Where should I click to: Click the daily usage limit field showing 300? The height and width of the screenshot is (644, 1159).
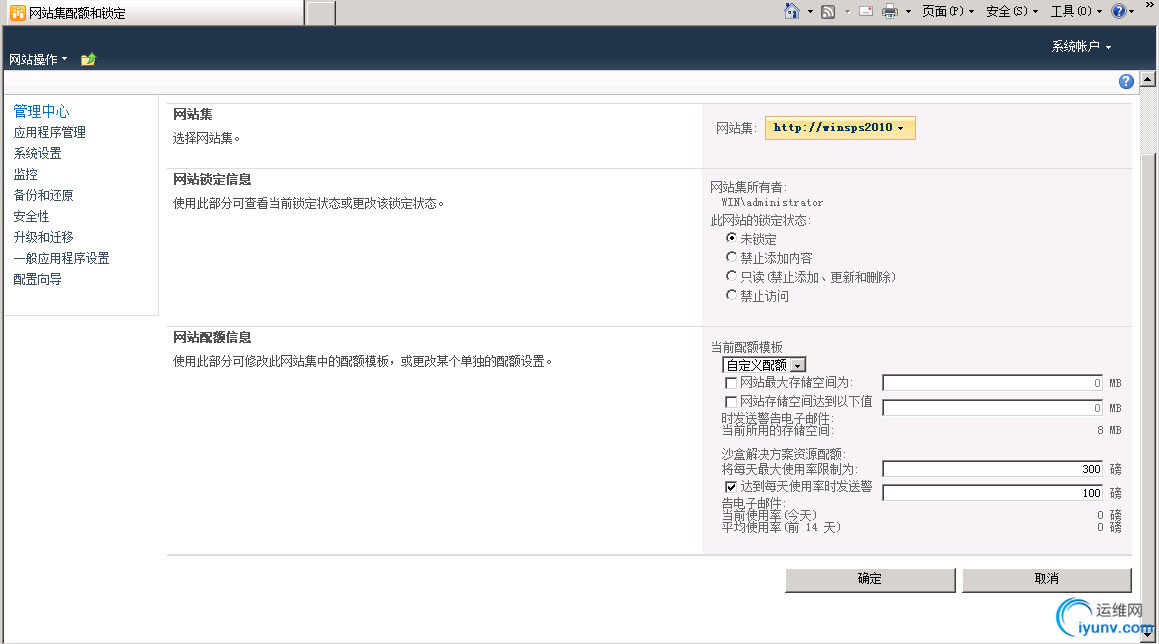(x=993, y=469)
